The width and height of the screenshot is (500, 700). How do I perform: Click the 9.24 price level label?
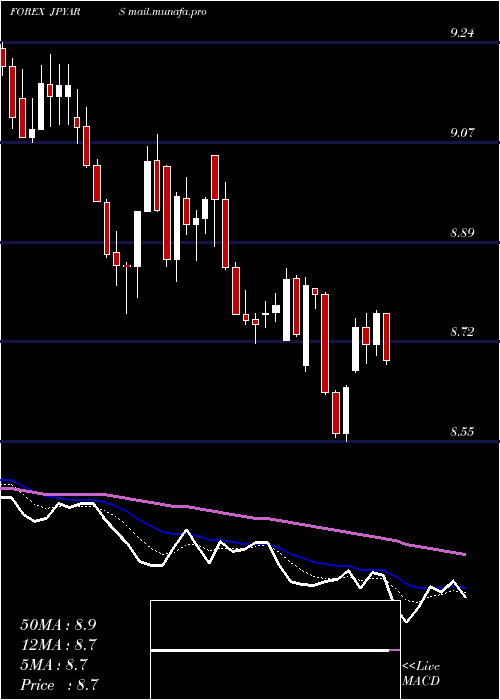(462, 33)
